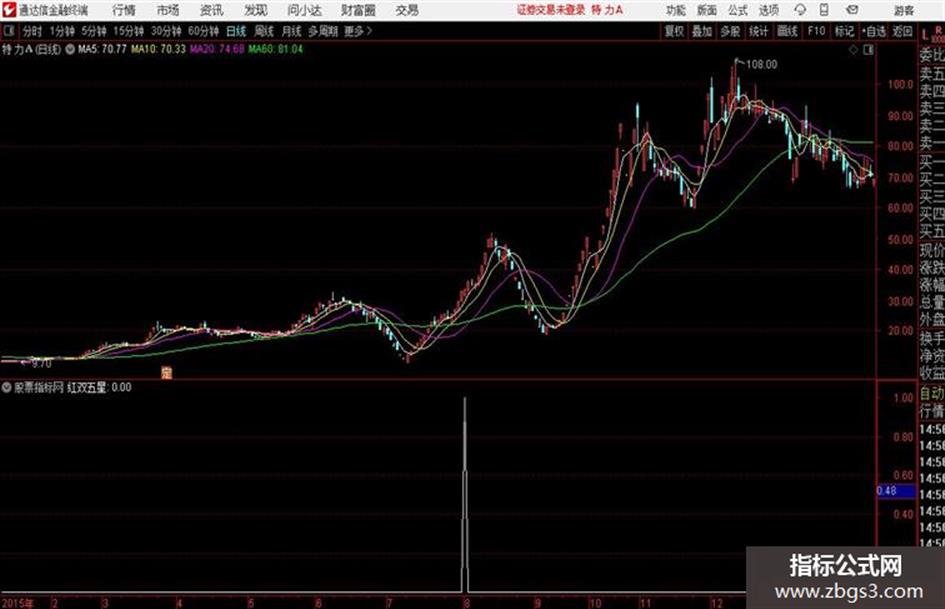This screenshot has width=945, height=609.
Task: Open the 市场 menu
Action: pyautogui.click(x=168, y=10)
